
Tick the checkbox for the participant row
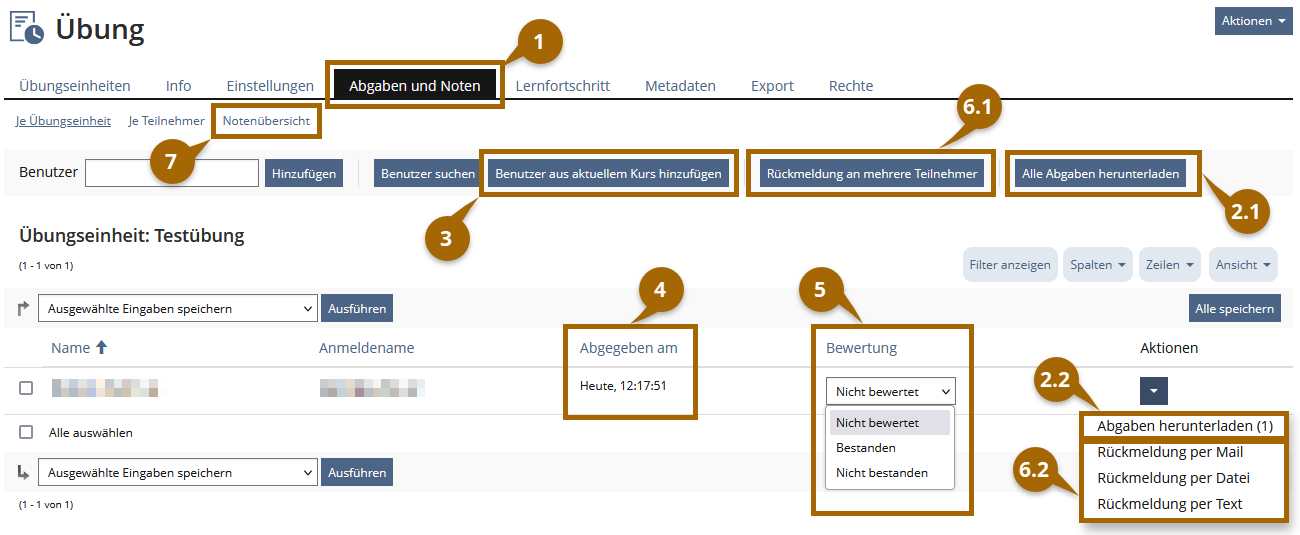(x=26, y=388)
